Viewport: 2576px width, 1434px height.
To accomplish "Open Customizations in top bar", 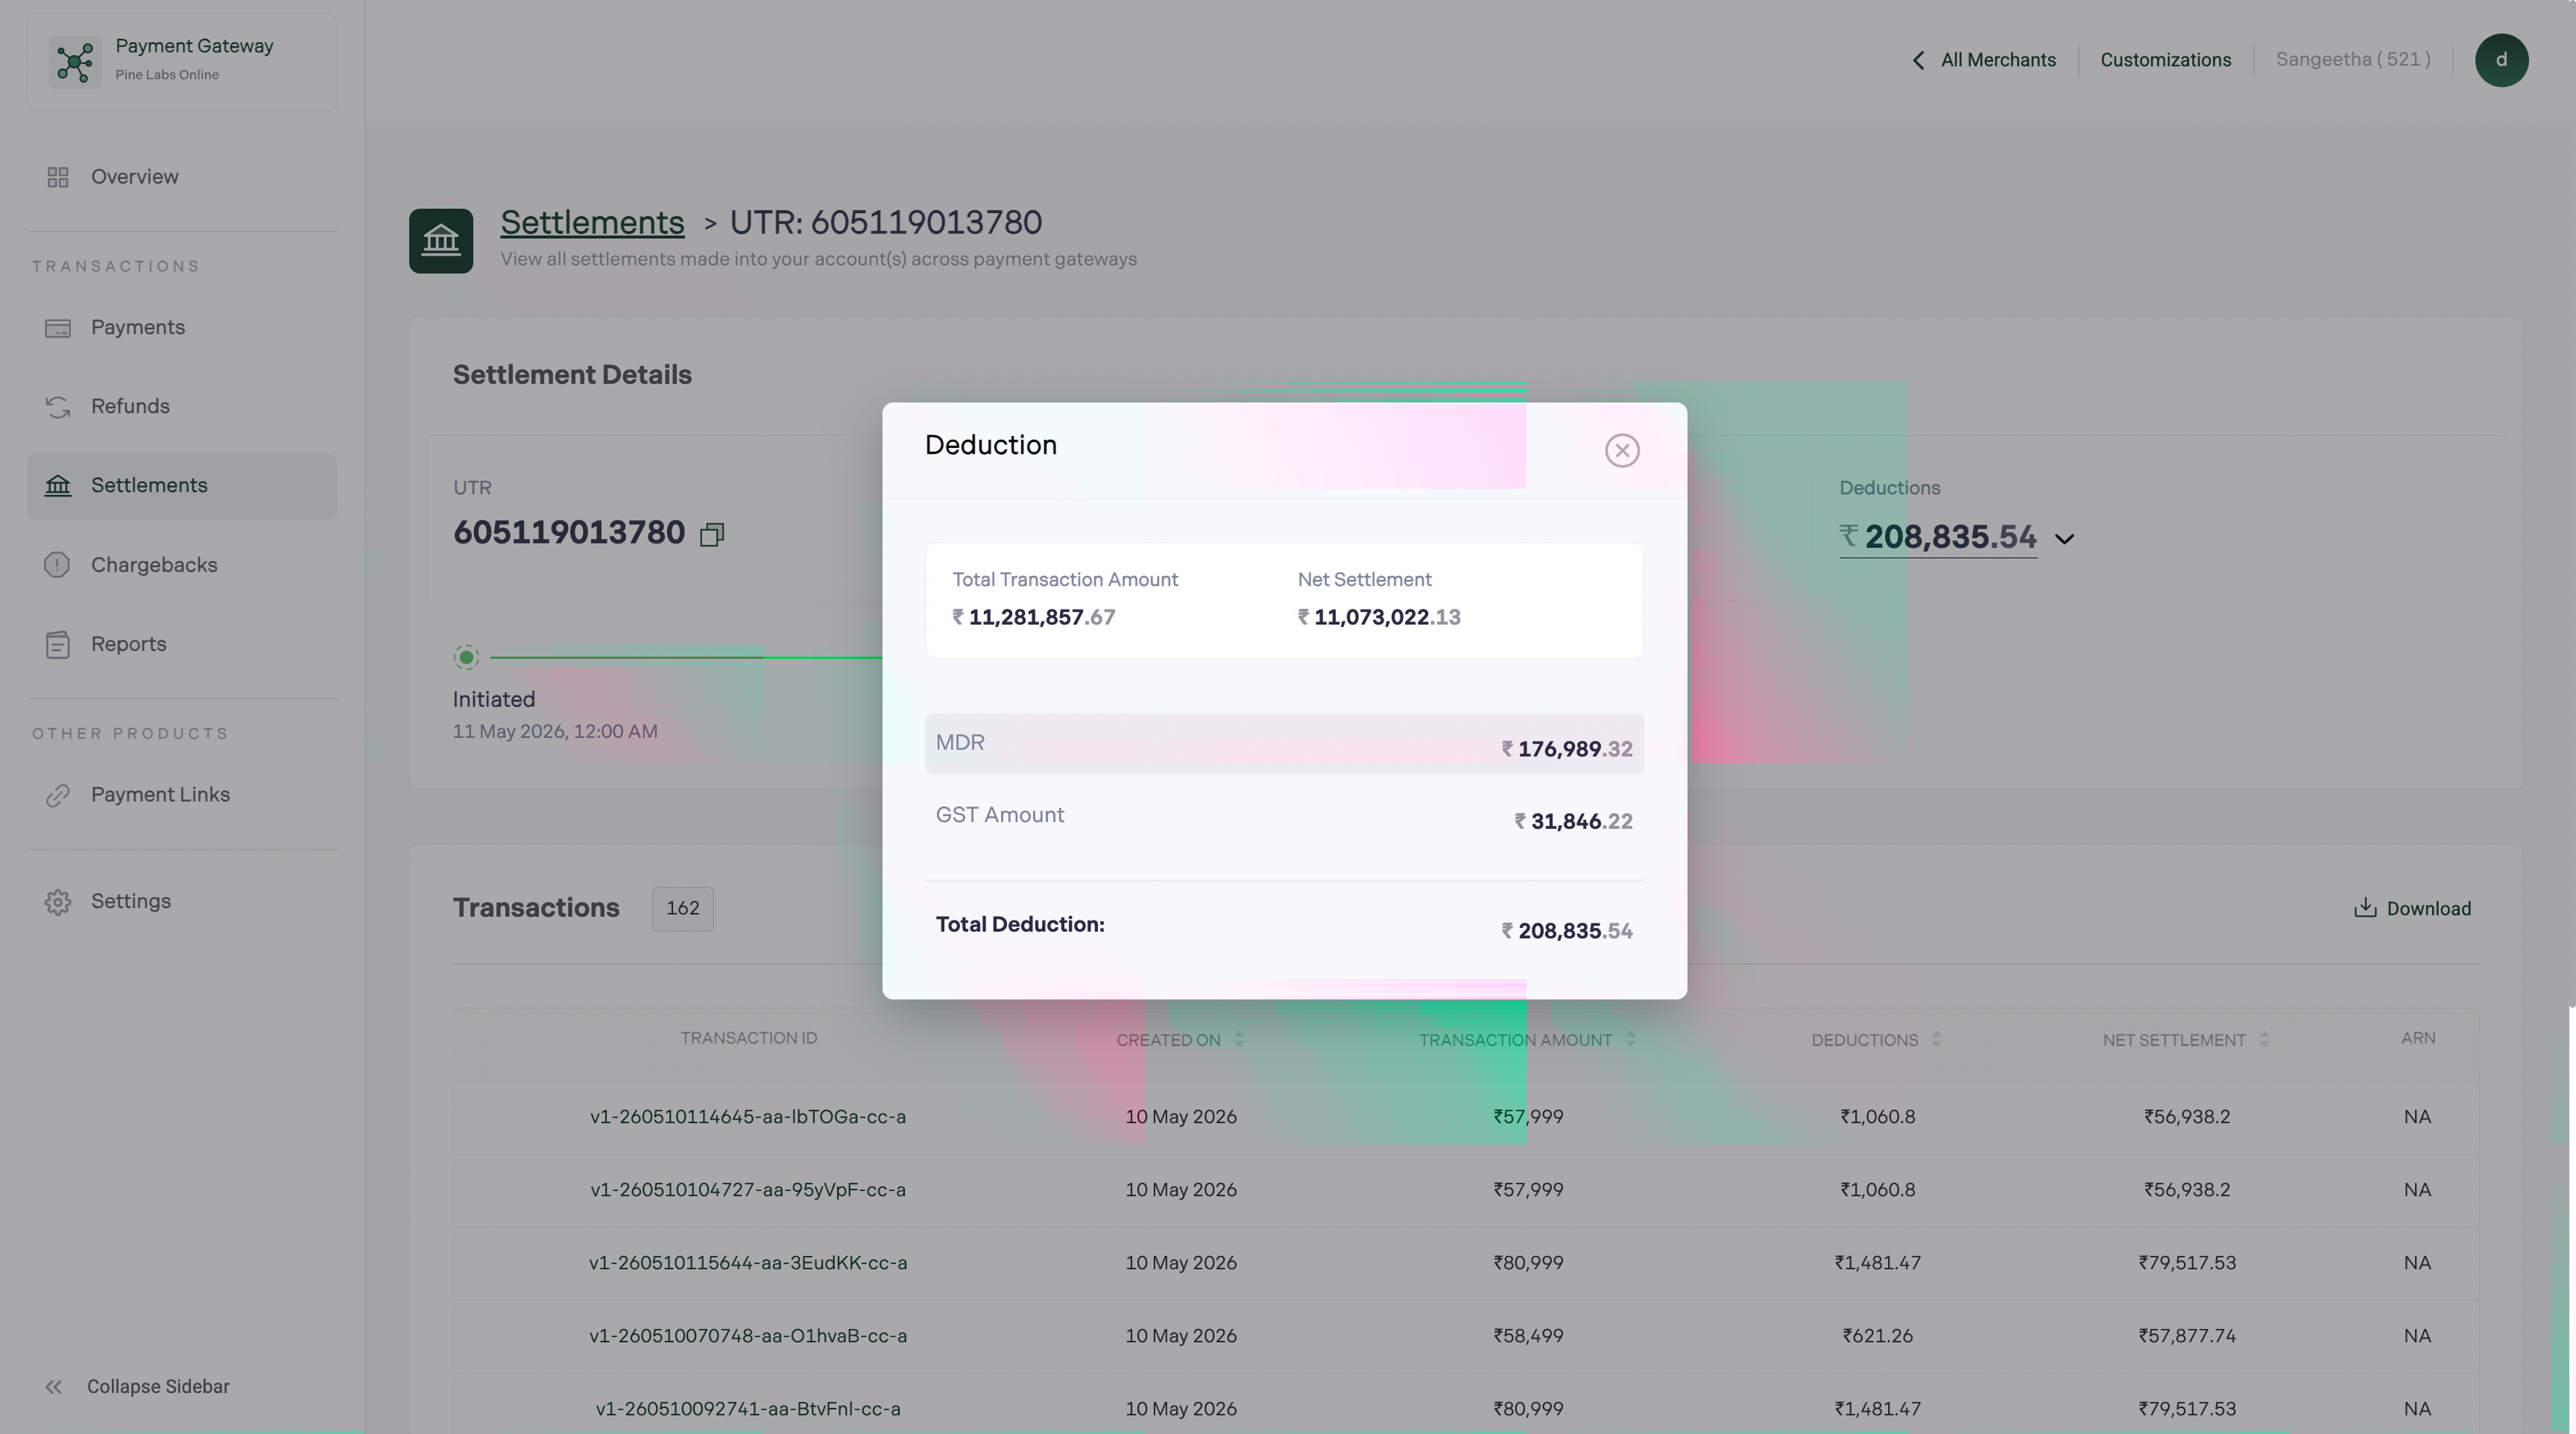I will point(2165,60).
